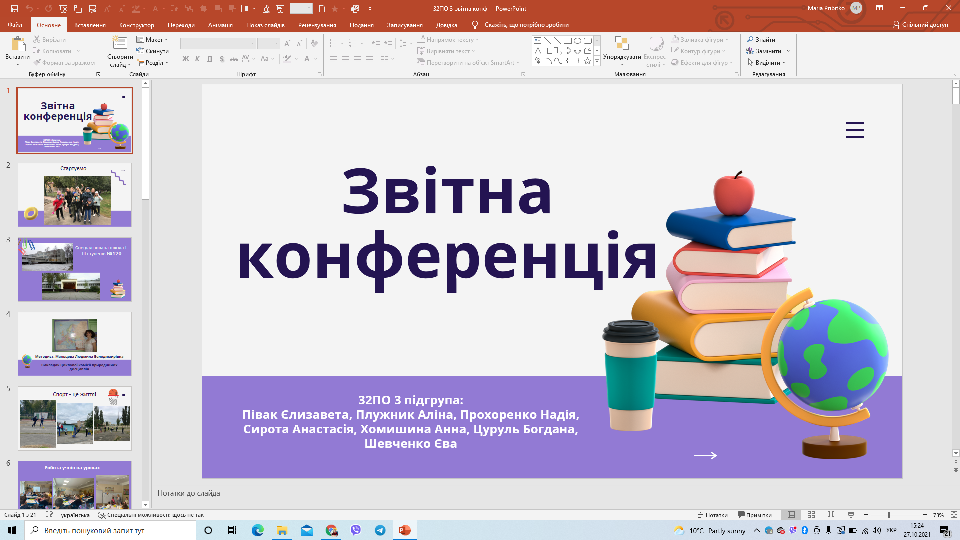Image resolution: width=960 pixels, height=540 pixels.
Task: Click the Вставити (Paste) clipboard icon
Action: [x=16, y=48]
